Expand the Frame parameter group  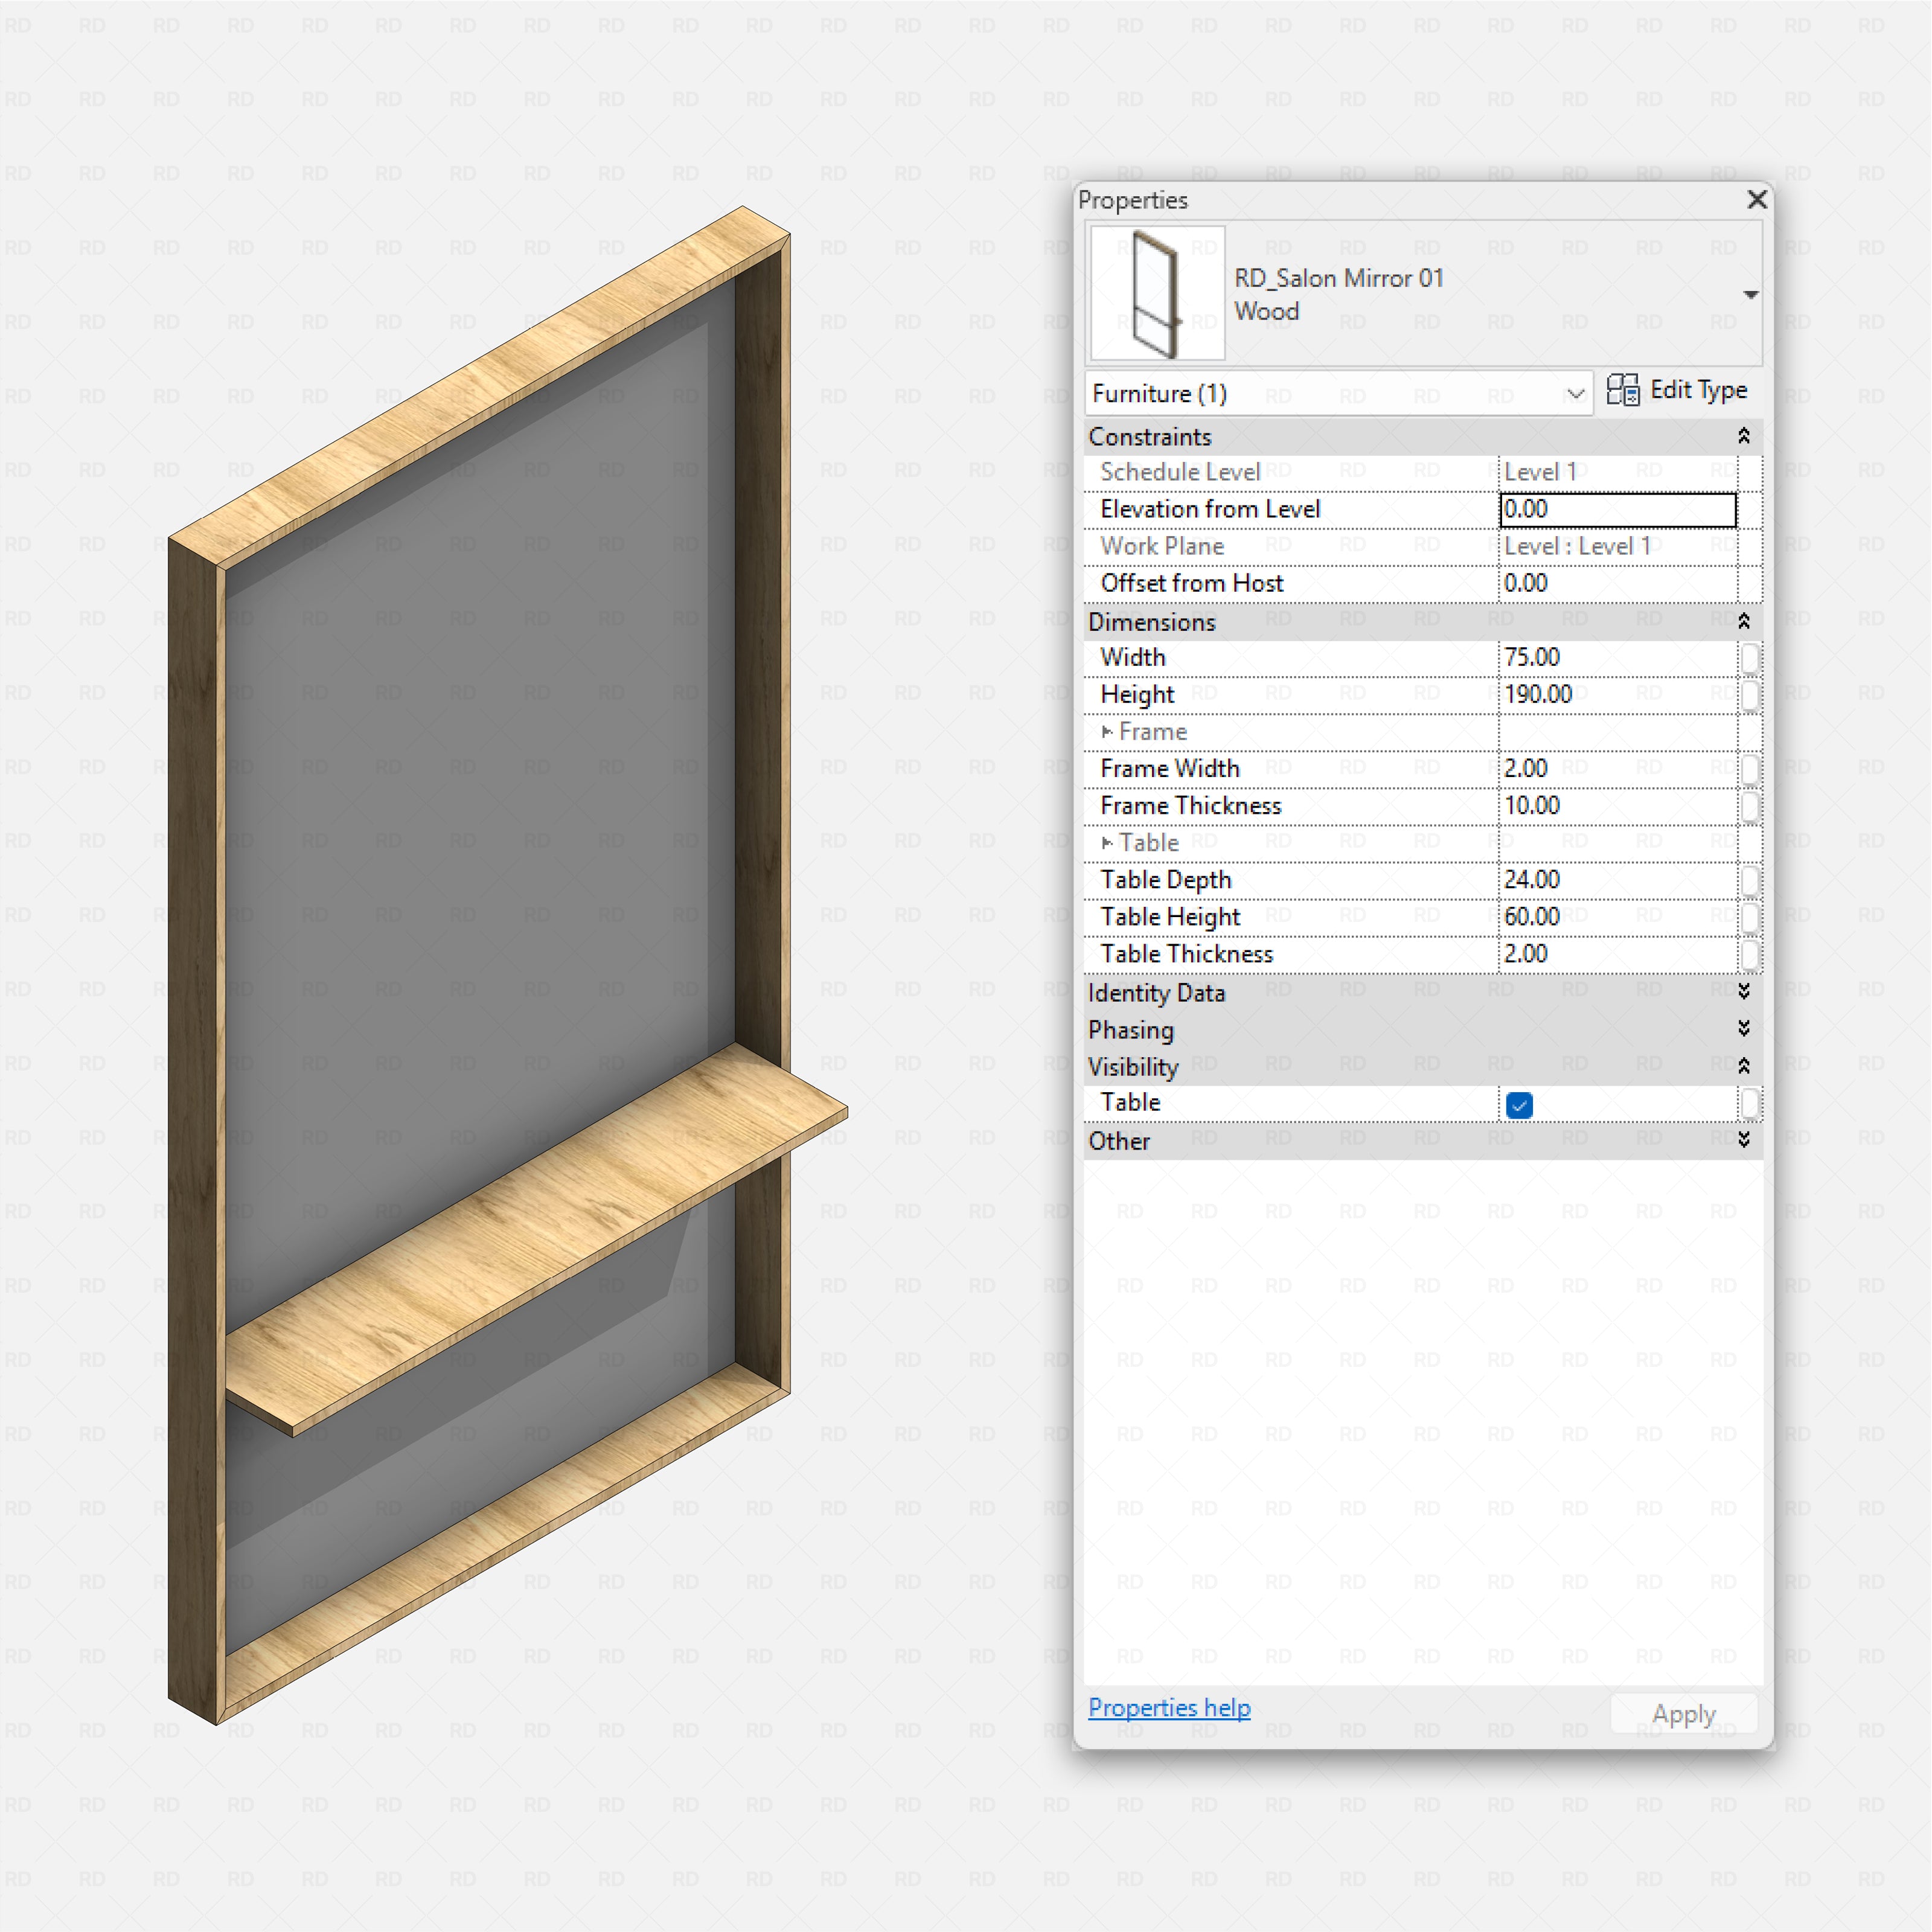pyautogui.click(x=1108, y=731)
